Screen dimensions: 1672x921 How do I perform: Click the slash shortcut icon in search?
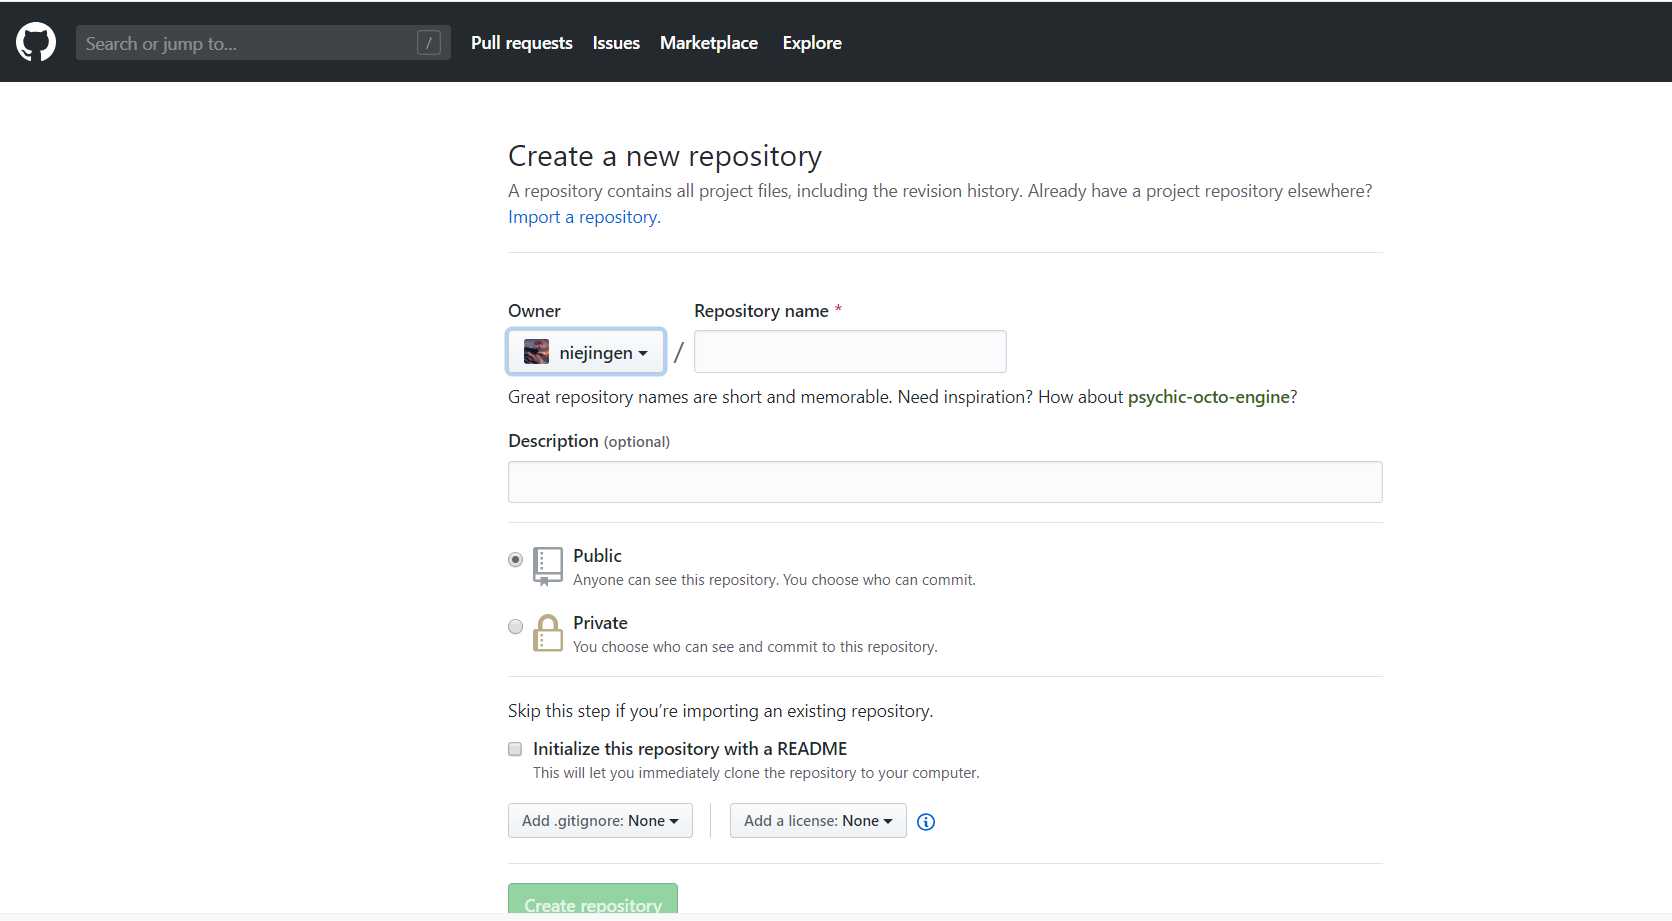429,43
